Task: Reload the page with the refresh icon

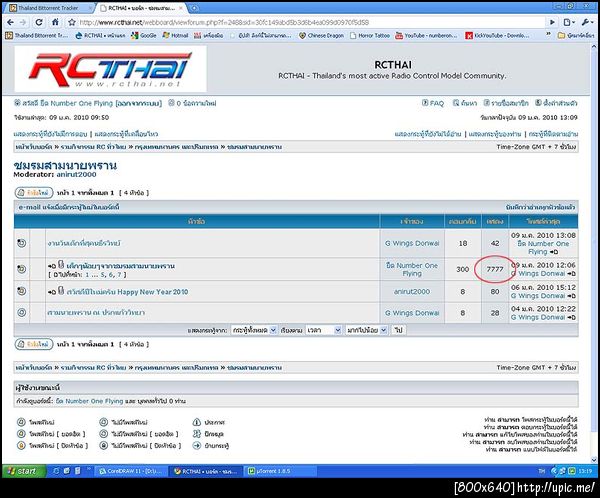Action: click(39, 22)
